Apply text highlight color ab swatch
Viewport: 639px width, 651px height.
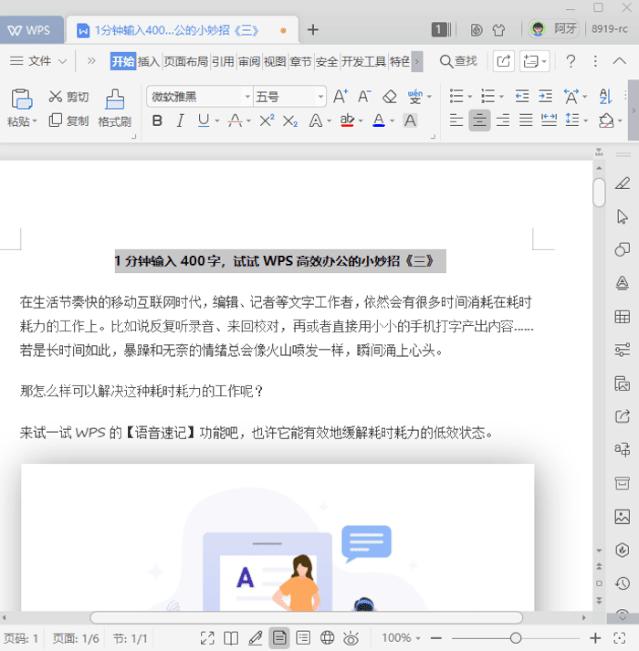pos(347,121)
